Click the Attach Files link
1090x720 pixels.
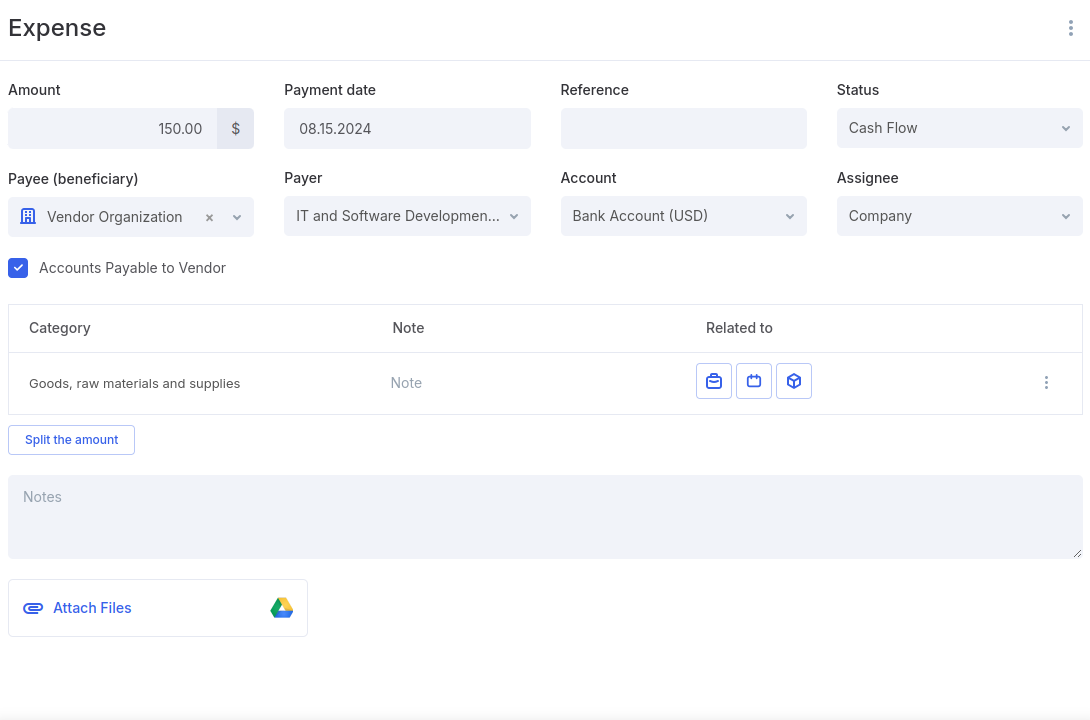click(x=92, y=608)
